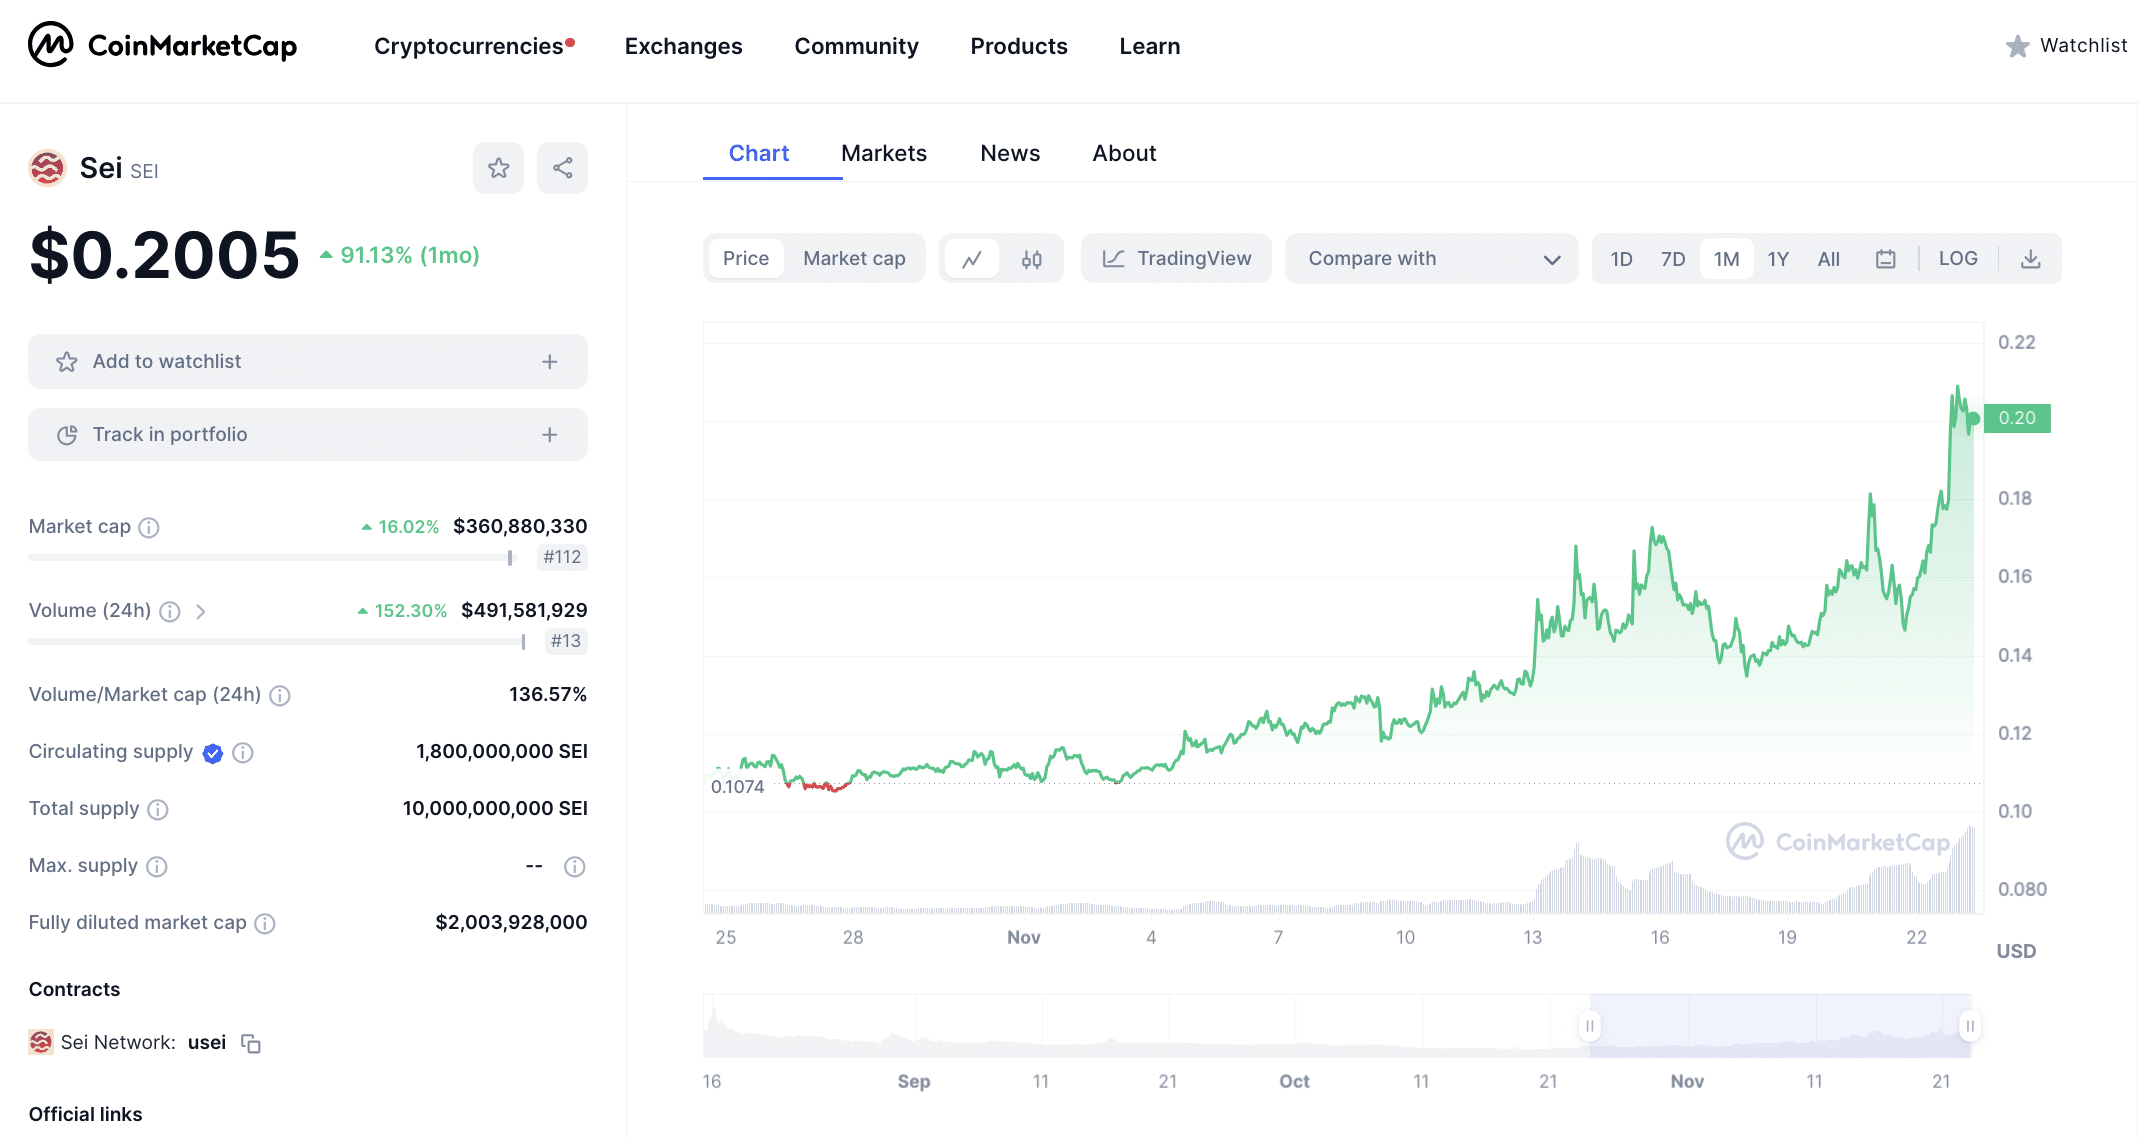Click the #112 market cap rank badge

point(562,557)
